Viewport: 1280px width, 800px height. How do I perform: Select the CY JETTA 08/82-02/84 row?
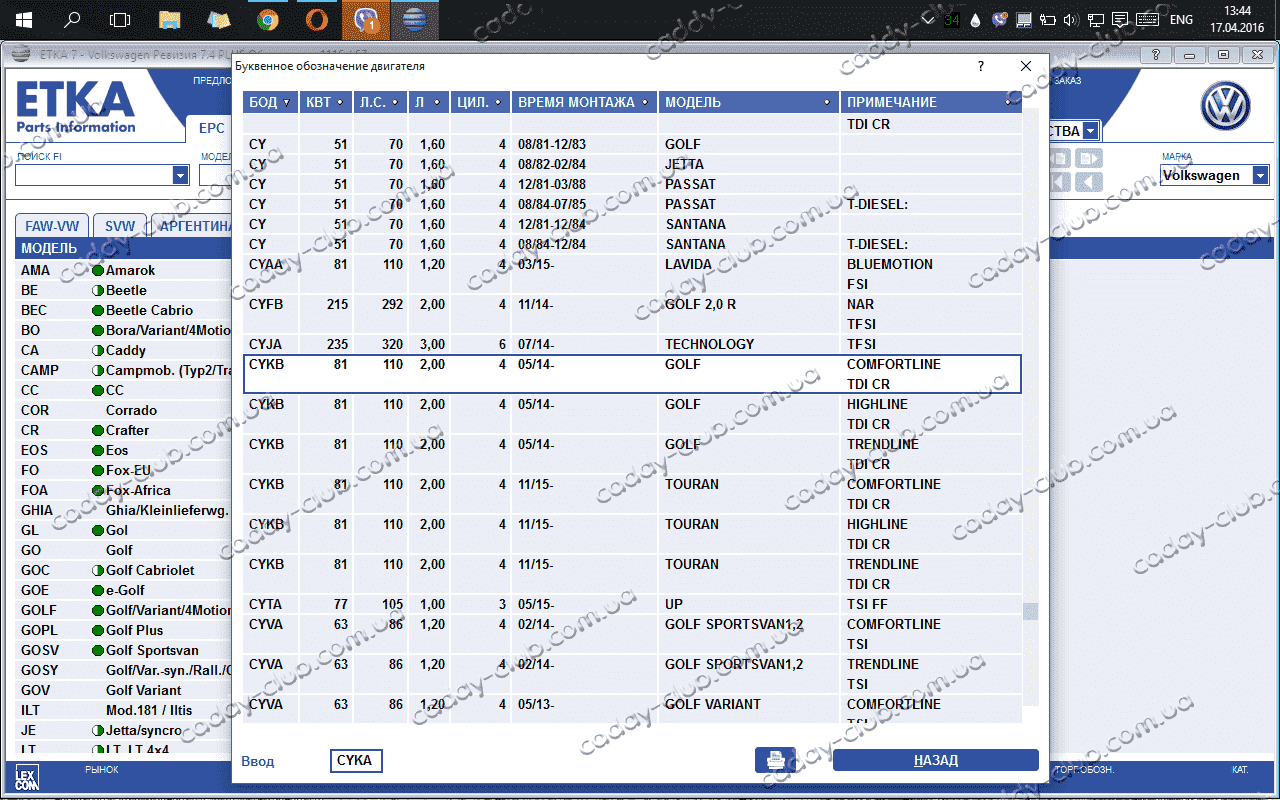tap(632, 164)
